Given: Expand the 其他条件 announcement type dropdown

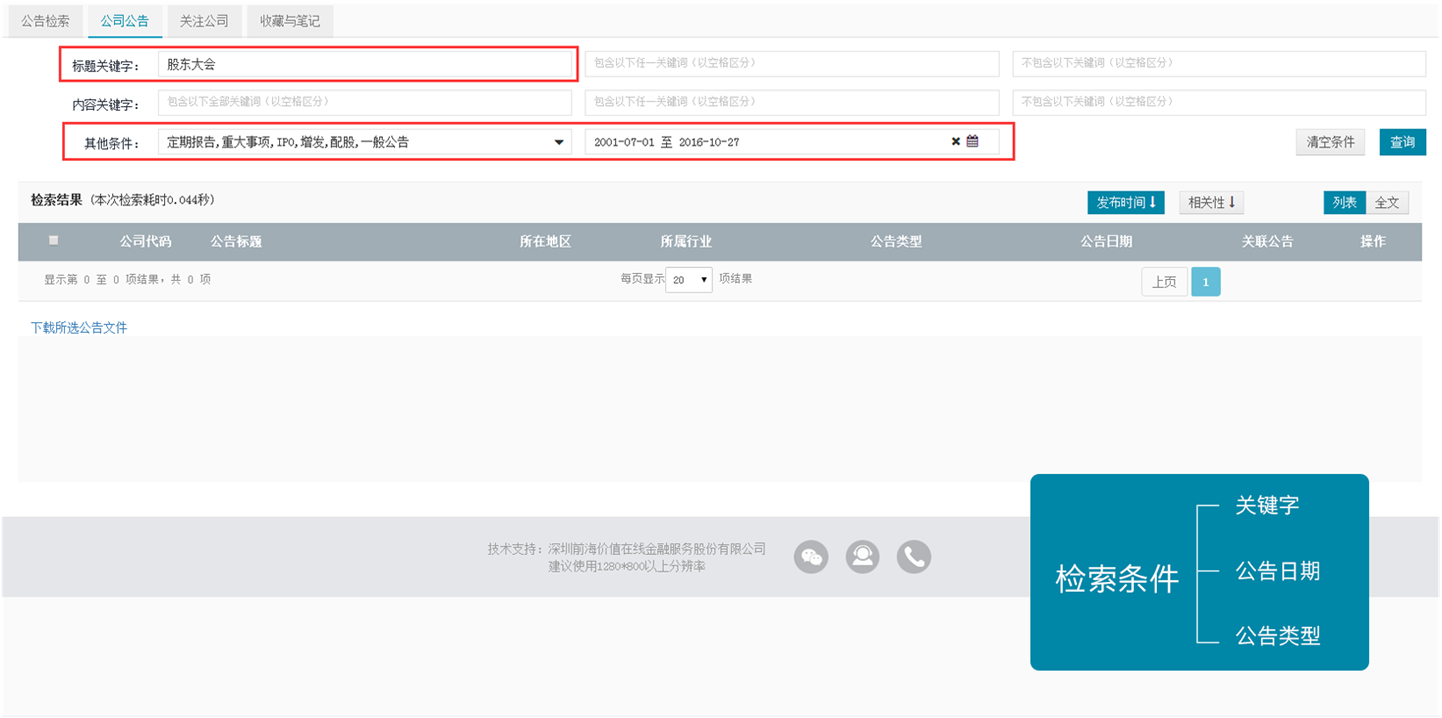Looking at the screenshot, I should click(364, 142).
